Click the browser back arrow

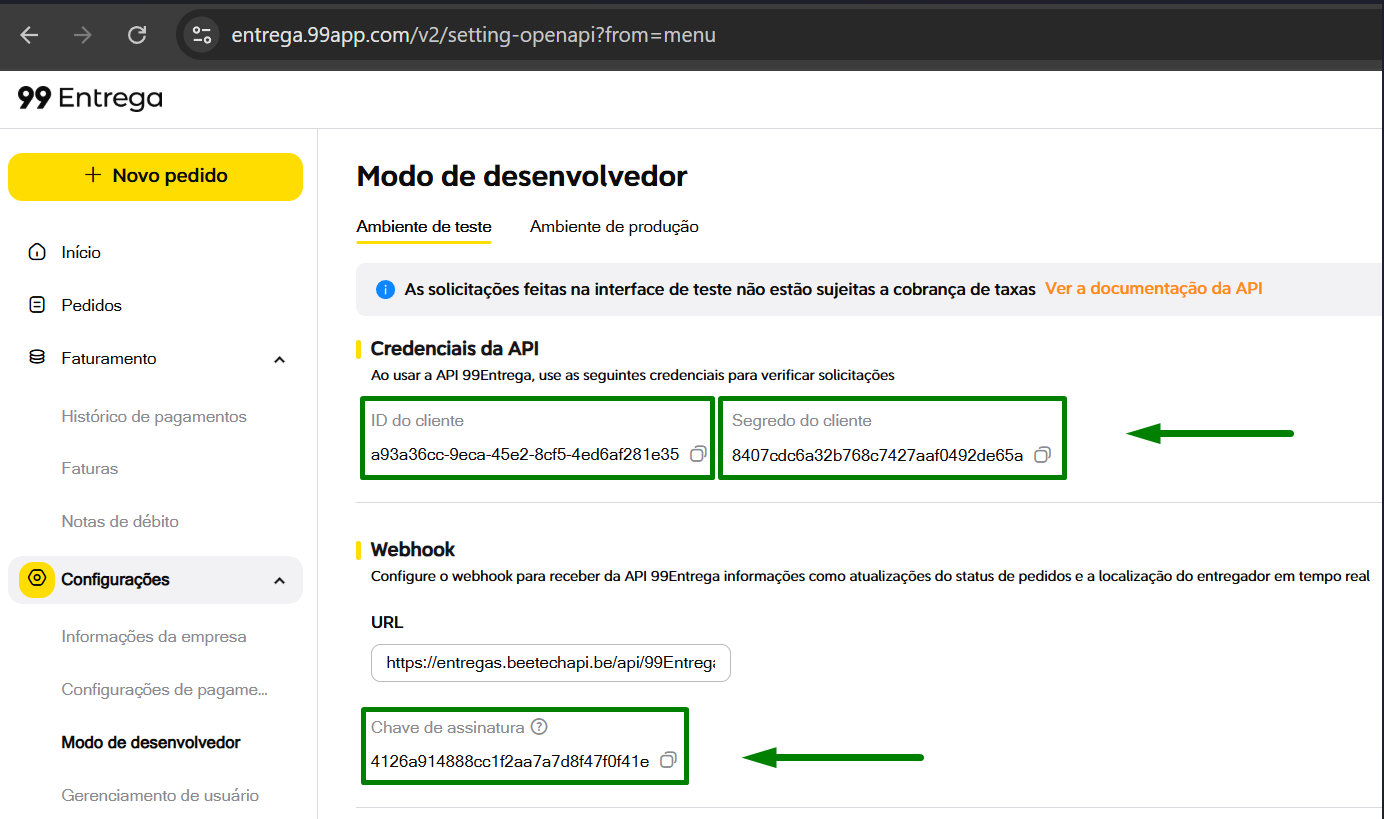pos(29,35)
